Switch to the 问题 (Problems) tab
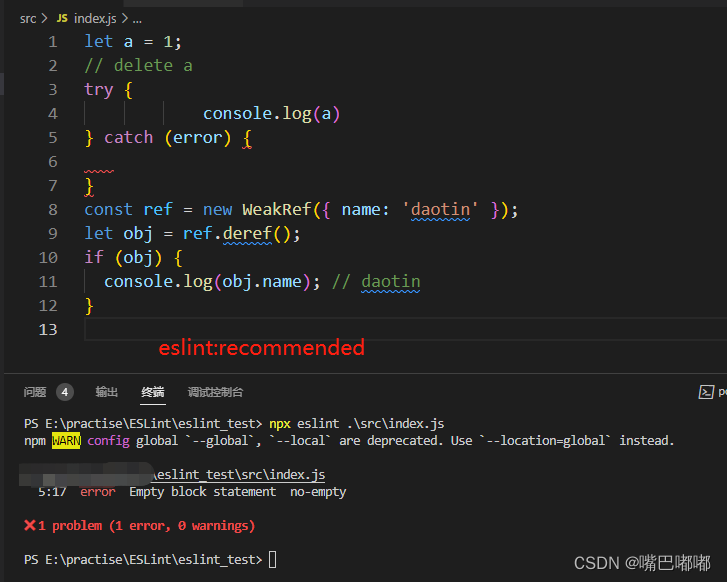The image size is (727, 582). coord(35,392)
